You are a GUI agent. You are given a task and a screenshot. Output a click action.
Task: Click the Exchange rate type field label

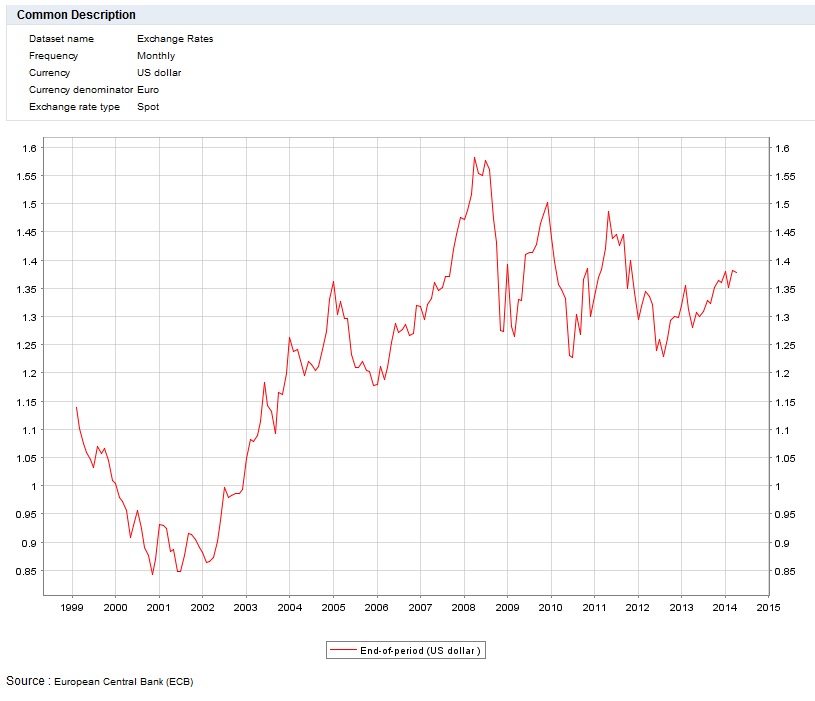tap(74, 107)
